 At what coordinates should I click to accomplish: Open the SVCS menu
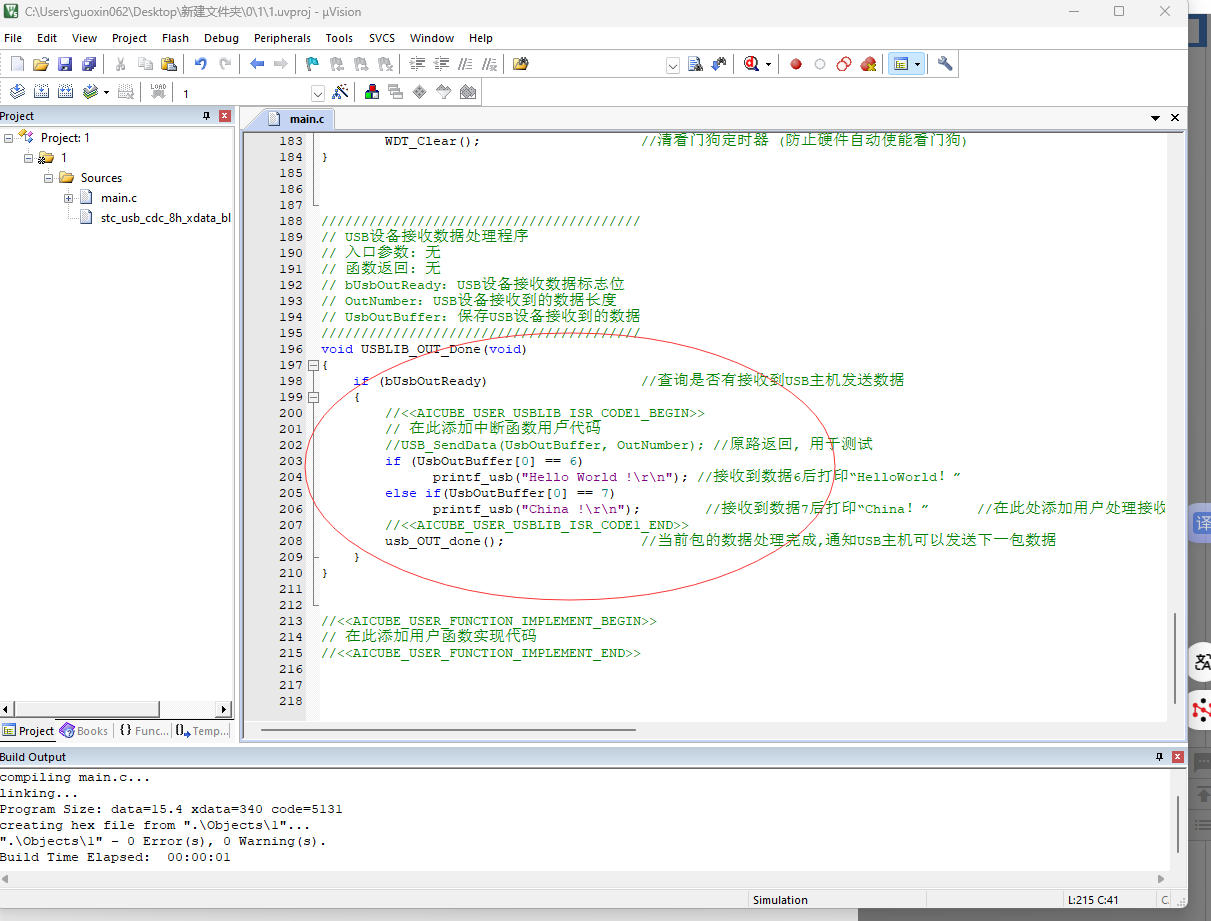coord(382,38)
